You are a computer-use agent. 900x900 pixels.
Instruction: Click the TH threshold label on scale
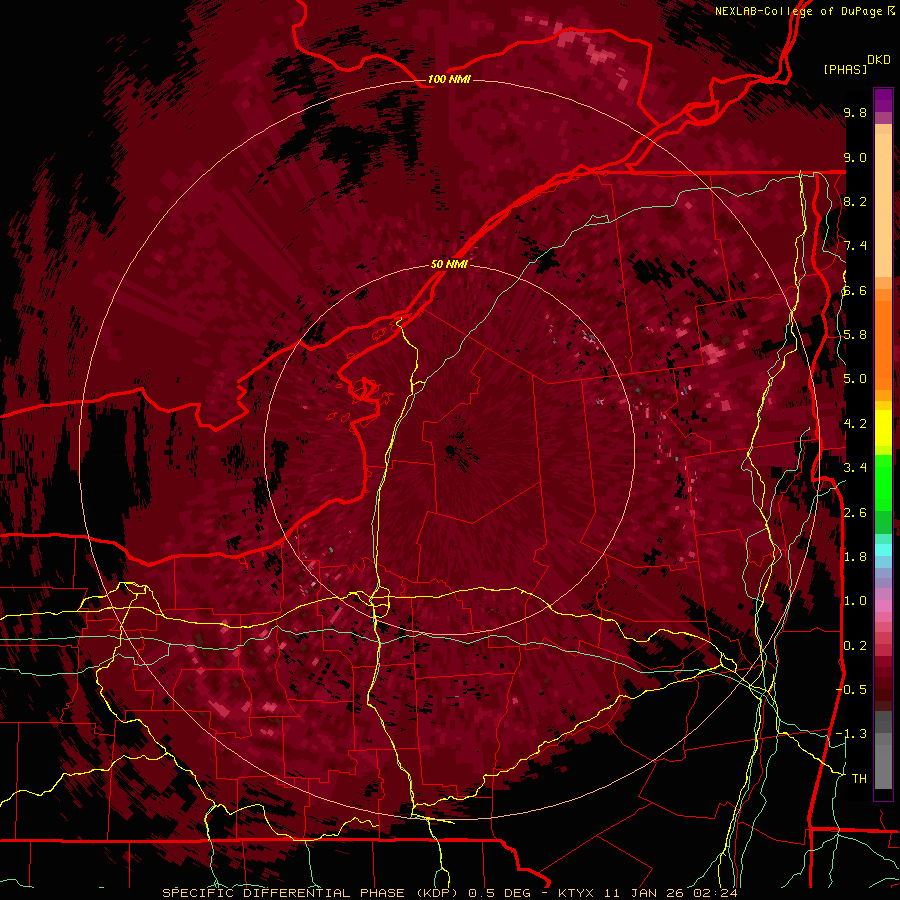click(859, 778)
